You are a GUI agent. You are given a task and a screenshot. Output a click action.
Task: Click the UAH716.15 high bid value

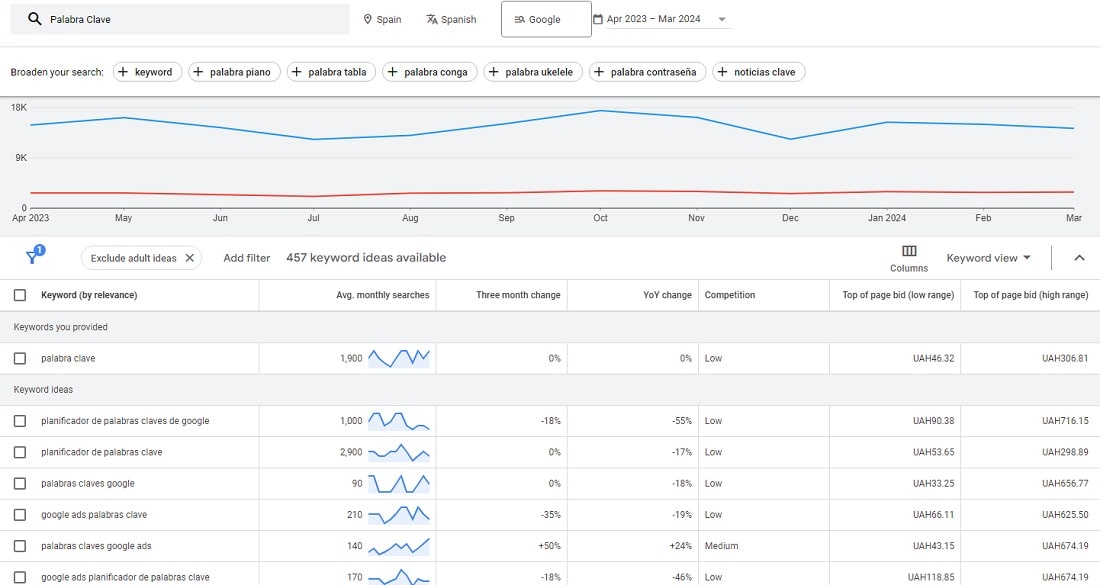[1065, 421]
